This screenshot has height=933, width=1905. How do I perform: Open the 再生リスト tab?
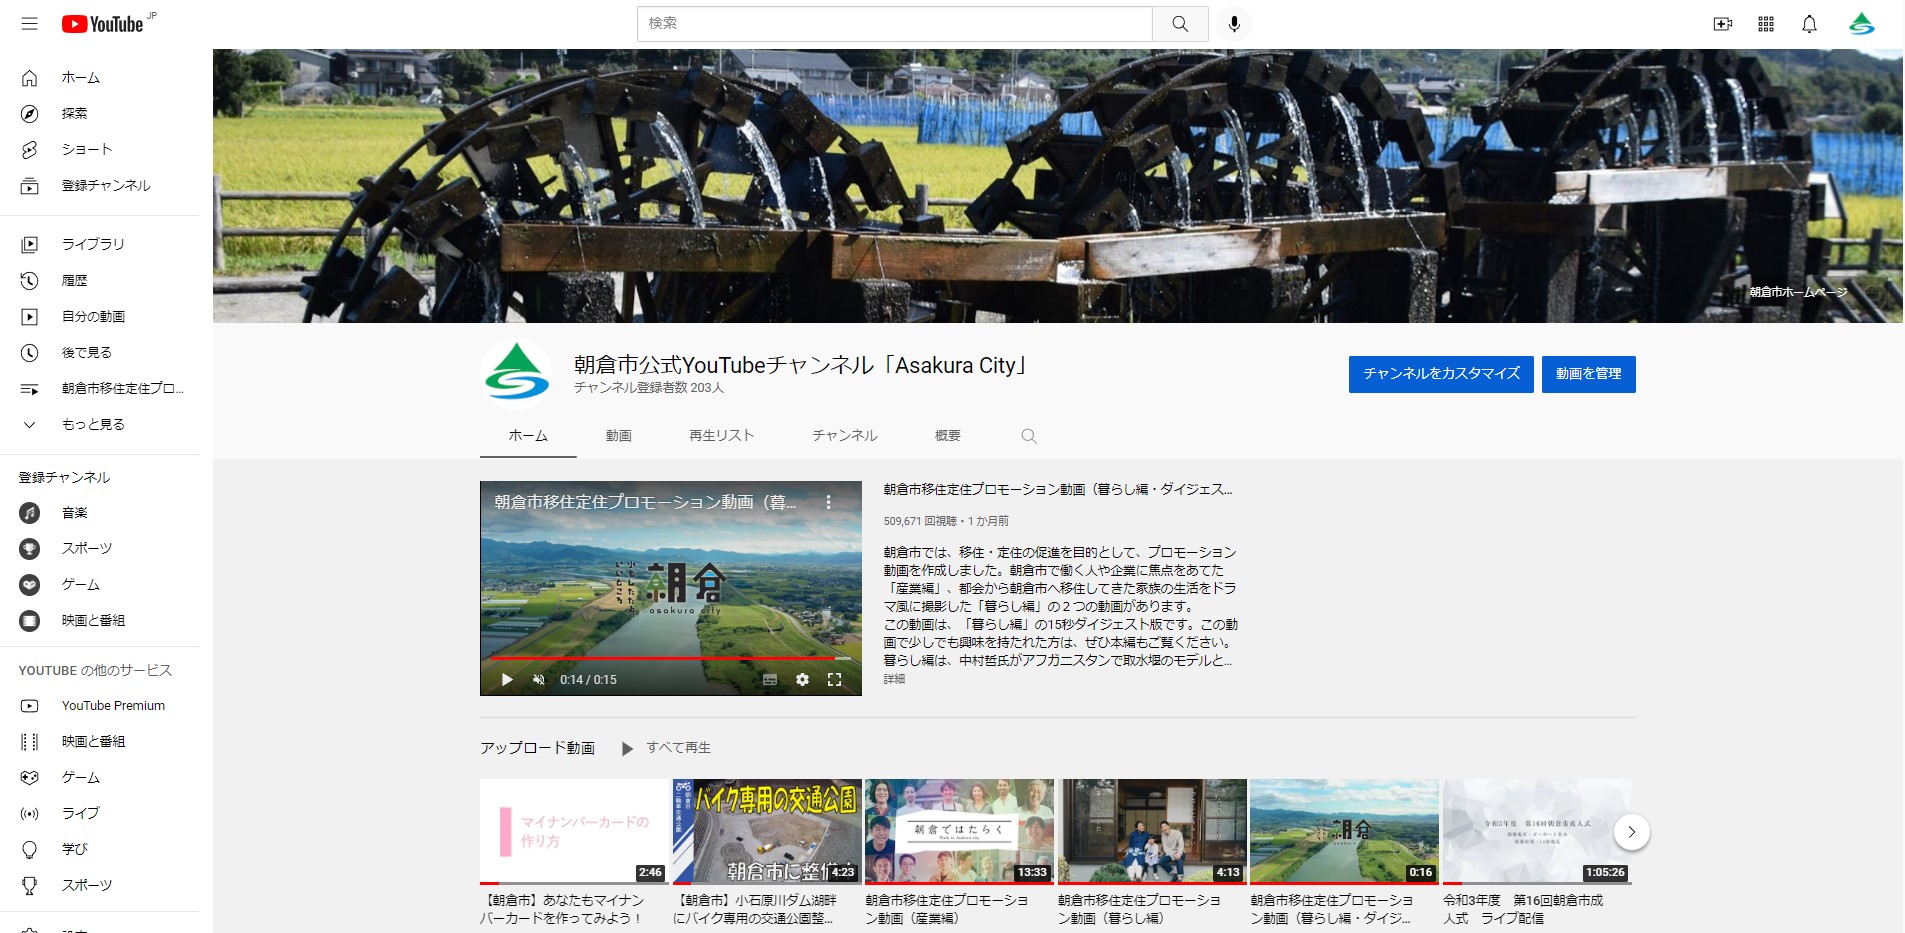(x=721, y=436)
